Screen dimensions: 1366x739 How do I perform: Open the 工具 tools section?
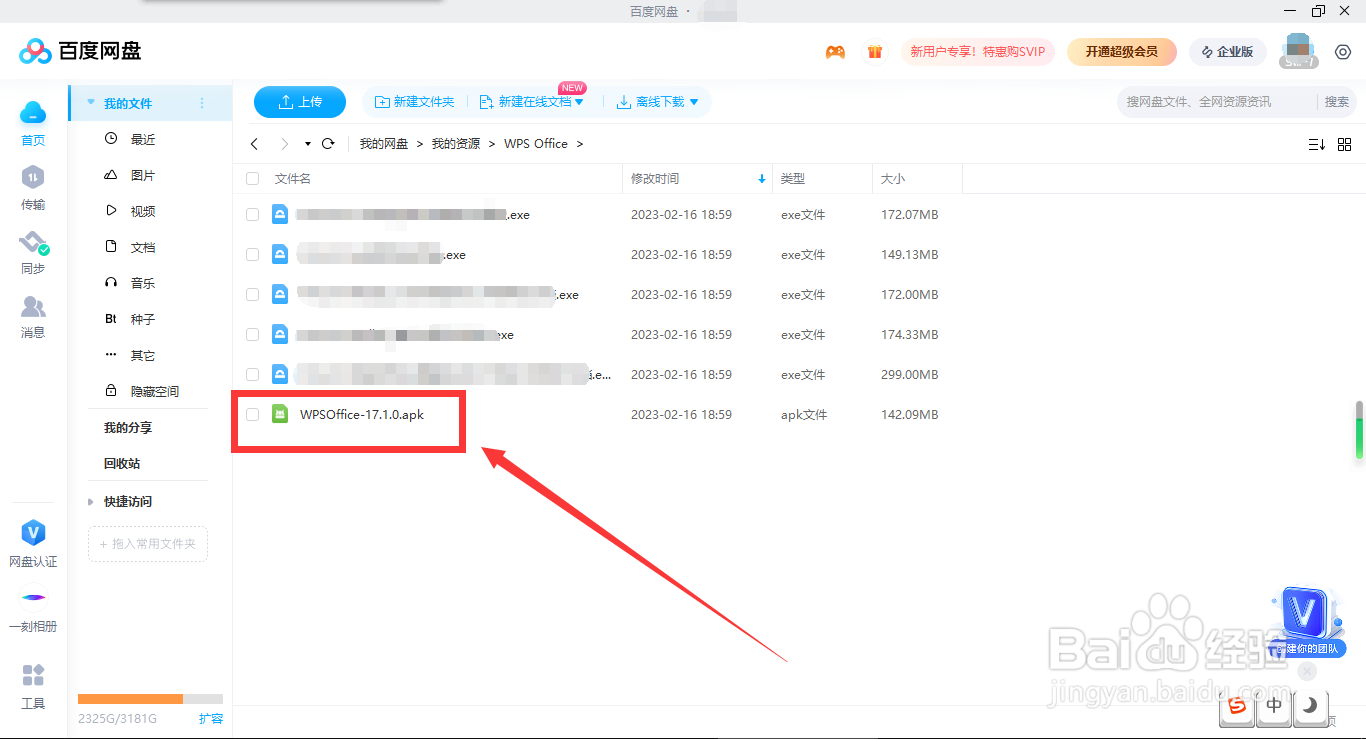point(33,686)
